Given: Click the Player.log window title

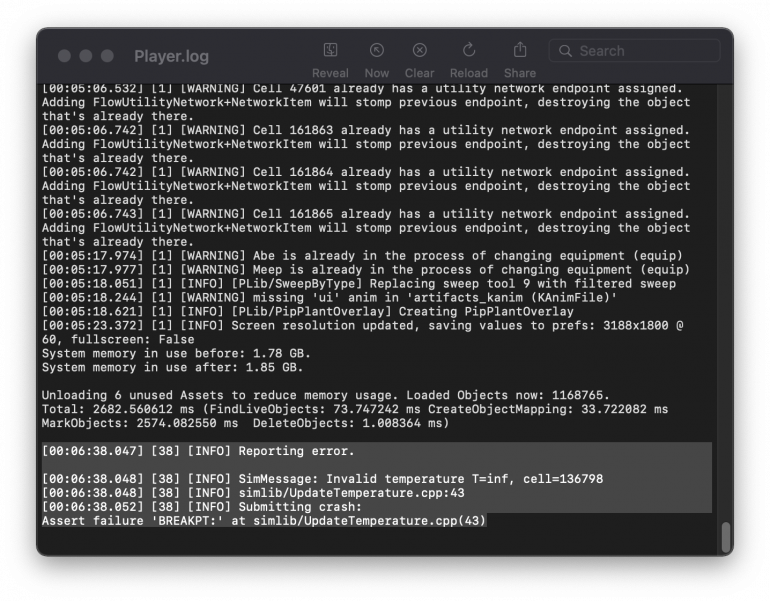Looking at the screenshot, I should coord(171,56).
